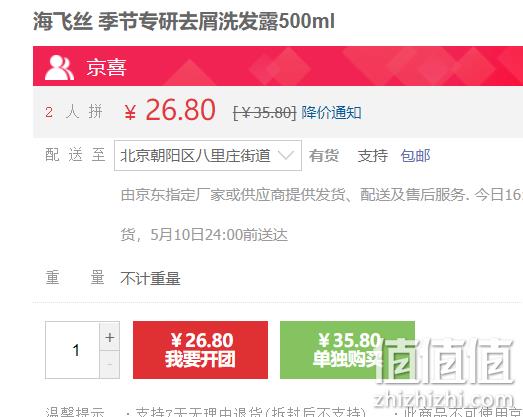Viewport: 523px width, 417px height.
Task: Click the 包邮 free shipping link
Action: pyautogui.click(x=415, y=155)
